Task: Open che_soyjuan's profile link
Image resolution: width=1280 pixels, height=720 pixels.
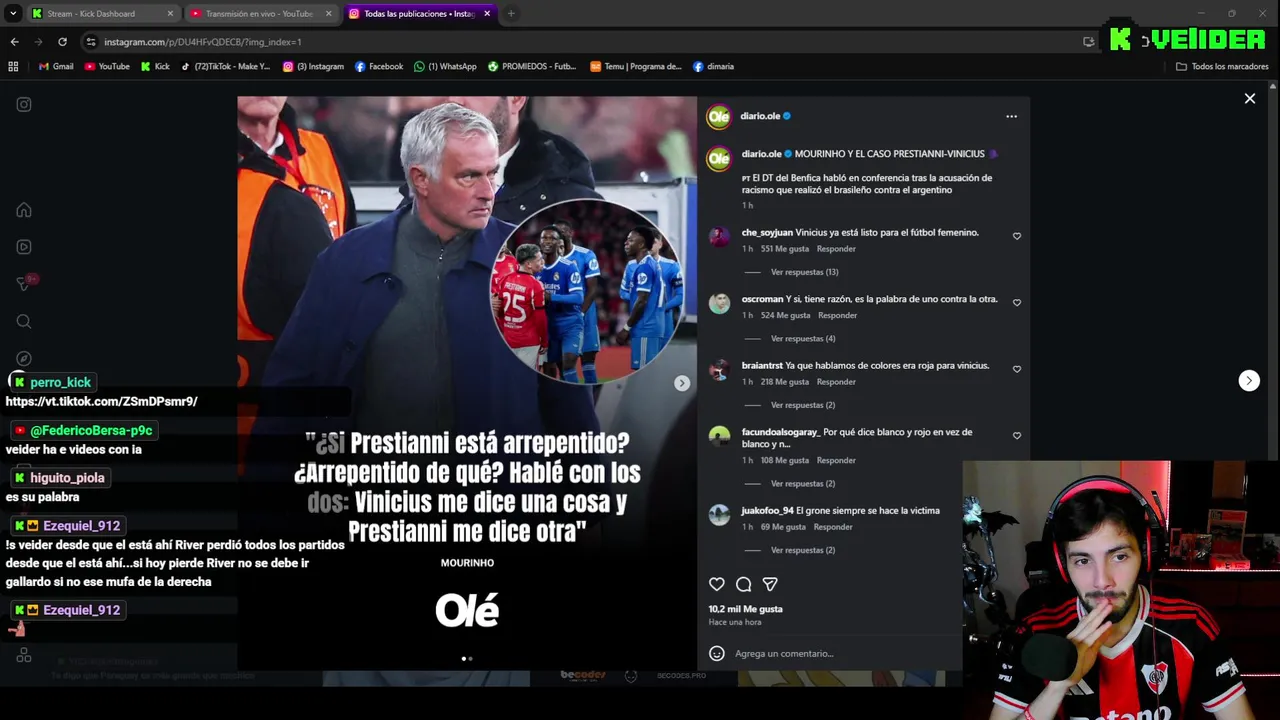Action: click(x=767, y=232)
